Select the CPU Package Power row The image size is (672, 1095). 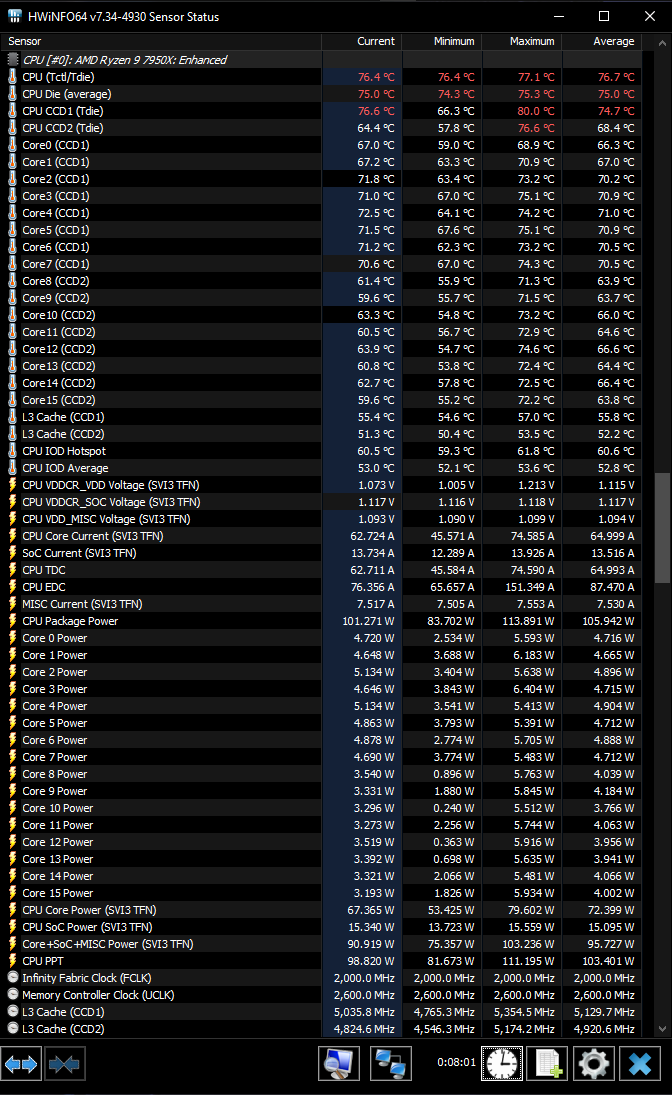[x=321, y=621]
